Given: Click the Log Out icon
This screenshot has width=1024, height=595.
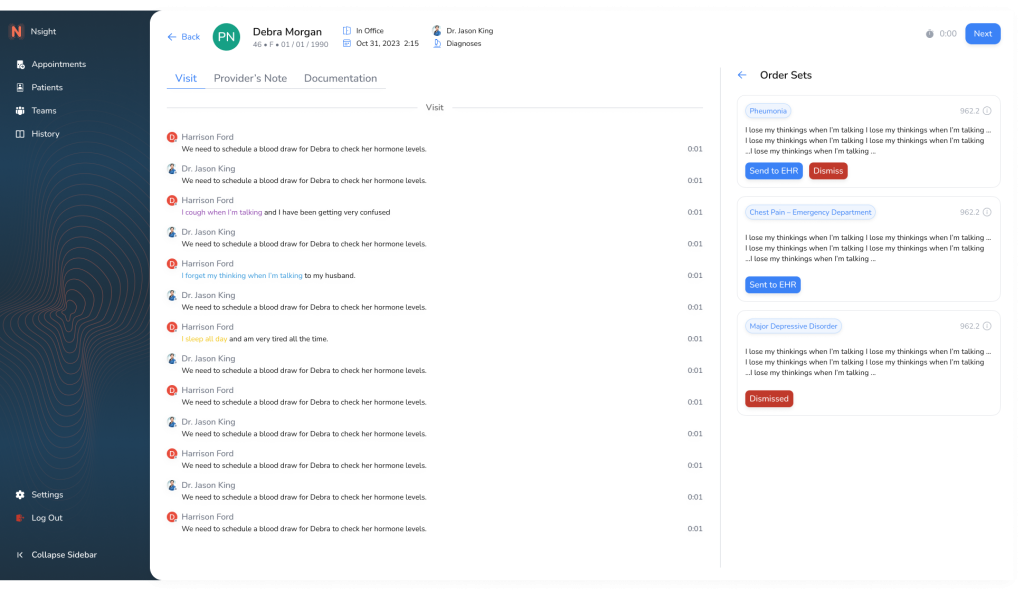Looking at the screenshot, I should [20, 518].
